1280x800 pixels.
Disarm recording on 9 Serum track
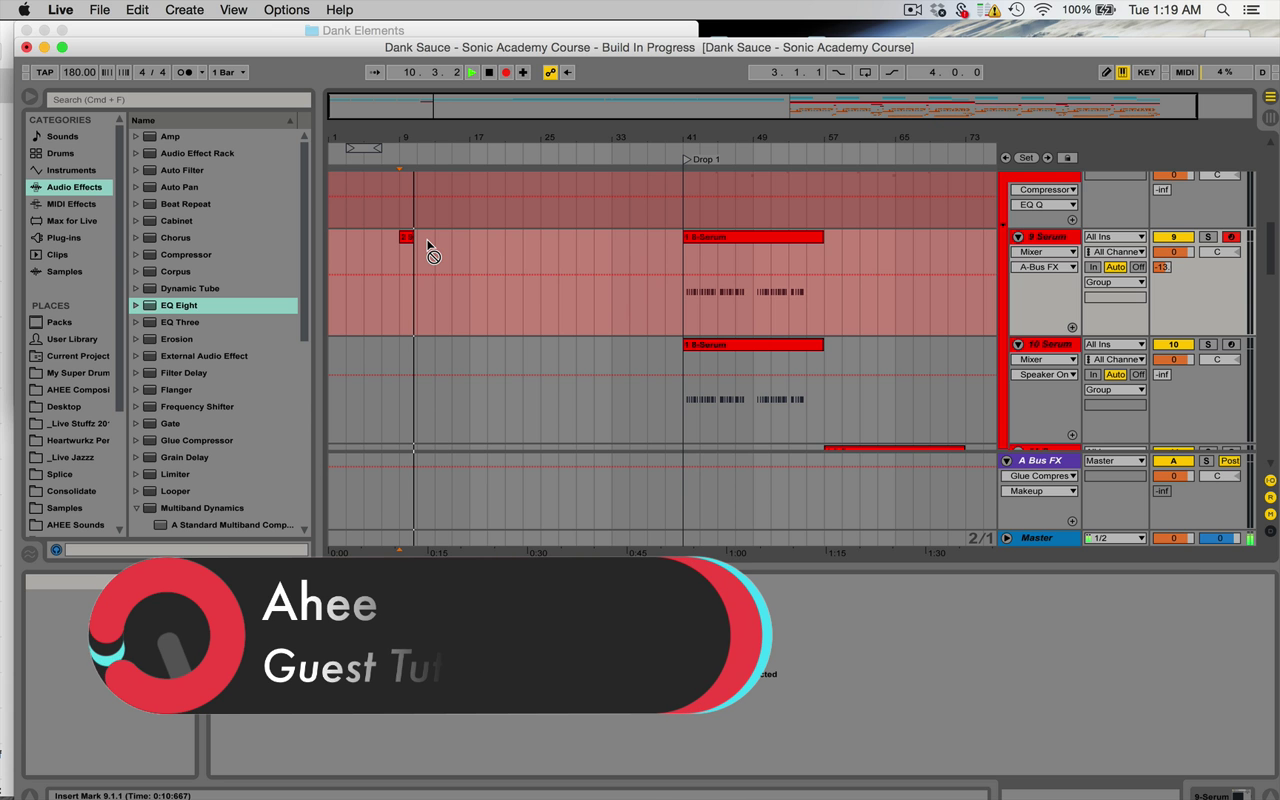[x=1231, y=237]
